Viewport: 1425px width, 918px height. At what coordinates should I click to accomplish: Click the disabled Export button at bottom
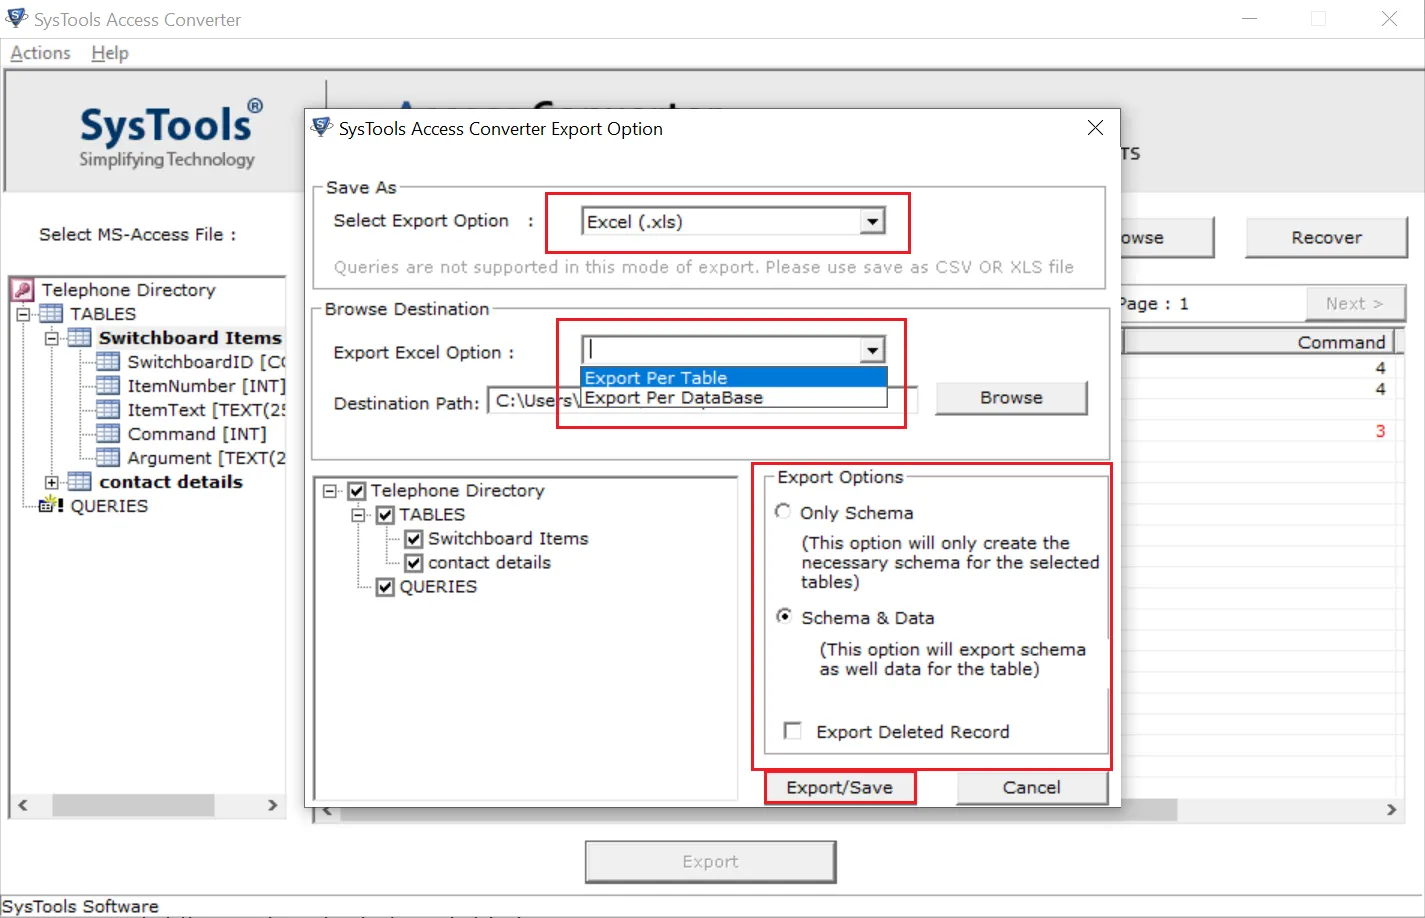pyautogui.click(x=710, y=861)
